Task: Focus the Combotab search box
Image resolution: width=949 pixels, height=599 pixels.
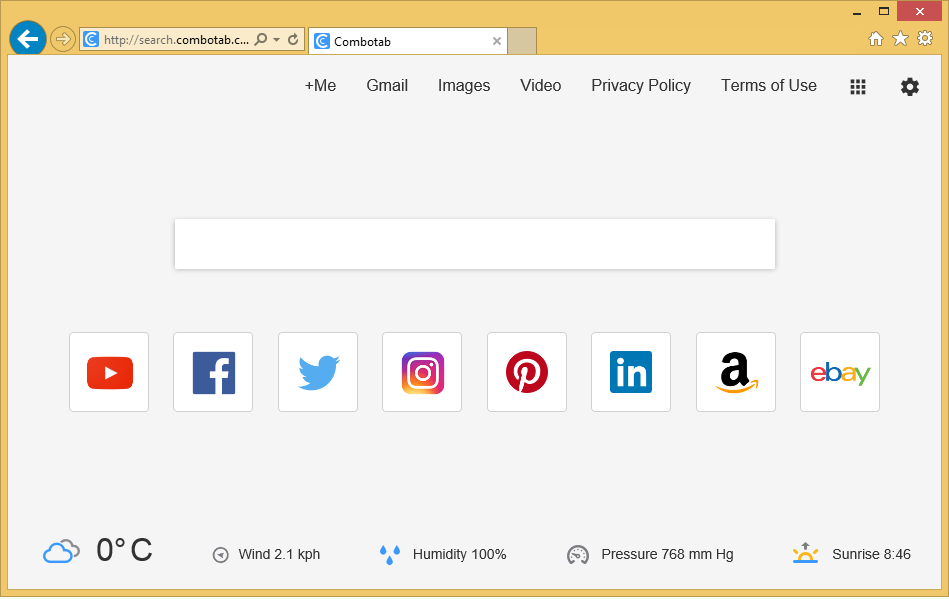Action: click(x=475, y=244)
